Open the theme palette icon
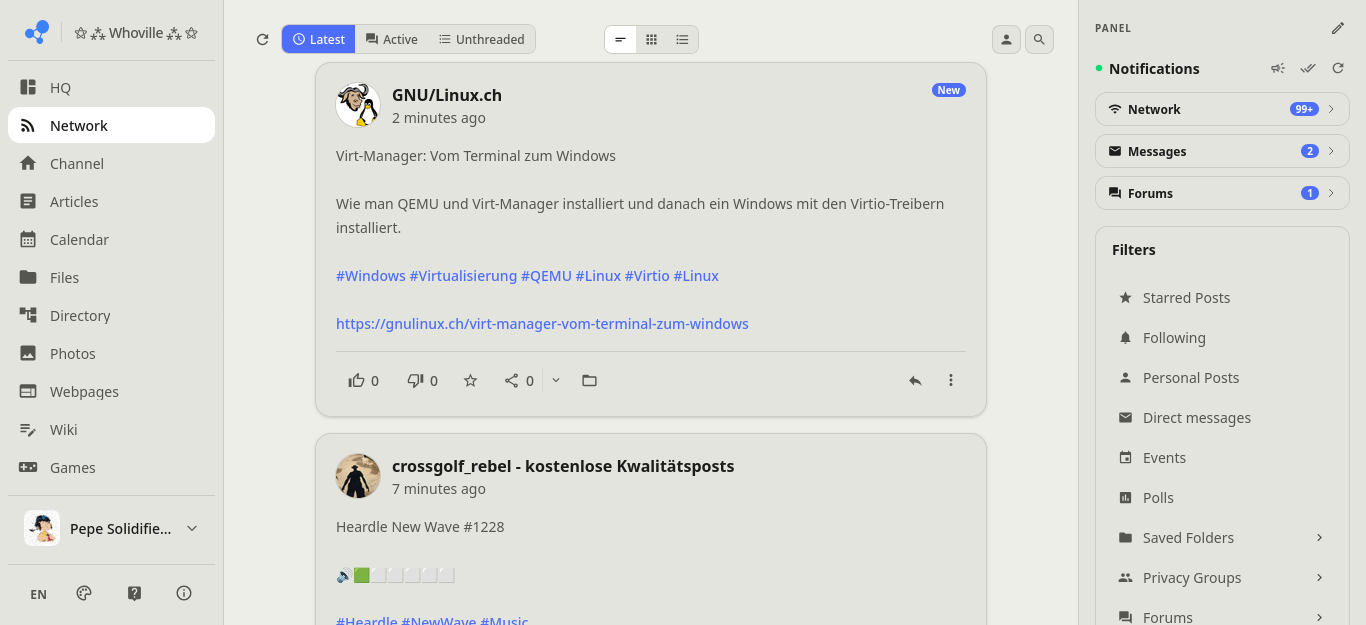Viewport: 1366px width, 625px height. click(84, 593)
